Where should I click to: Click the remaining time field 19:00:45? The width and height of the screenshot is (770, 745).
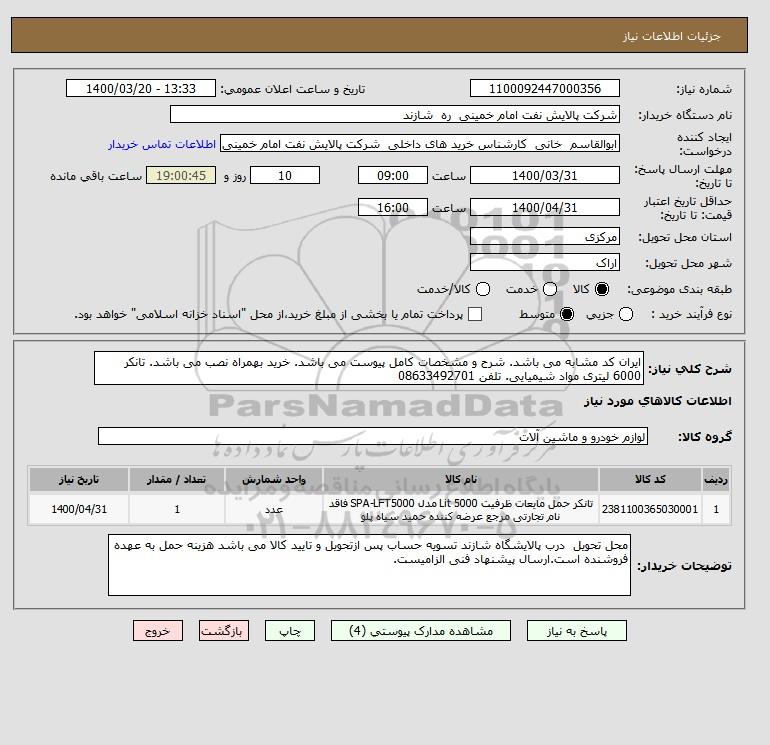181,175
